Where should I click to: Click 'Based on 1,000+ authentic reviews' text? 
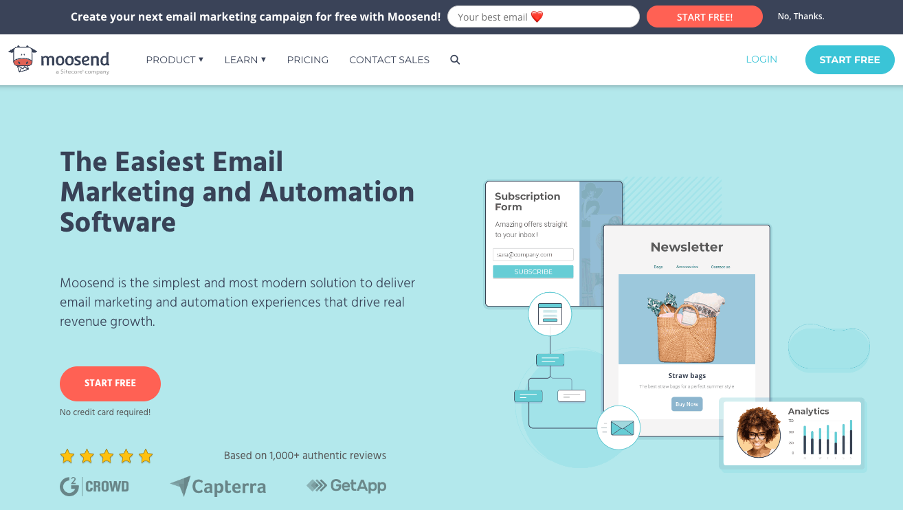click(305, 455)
